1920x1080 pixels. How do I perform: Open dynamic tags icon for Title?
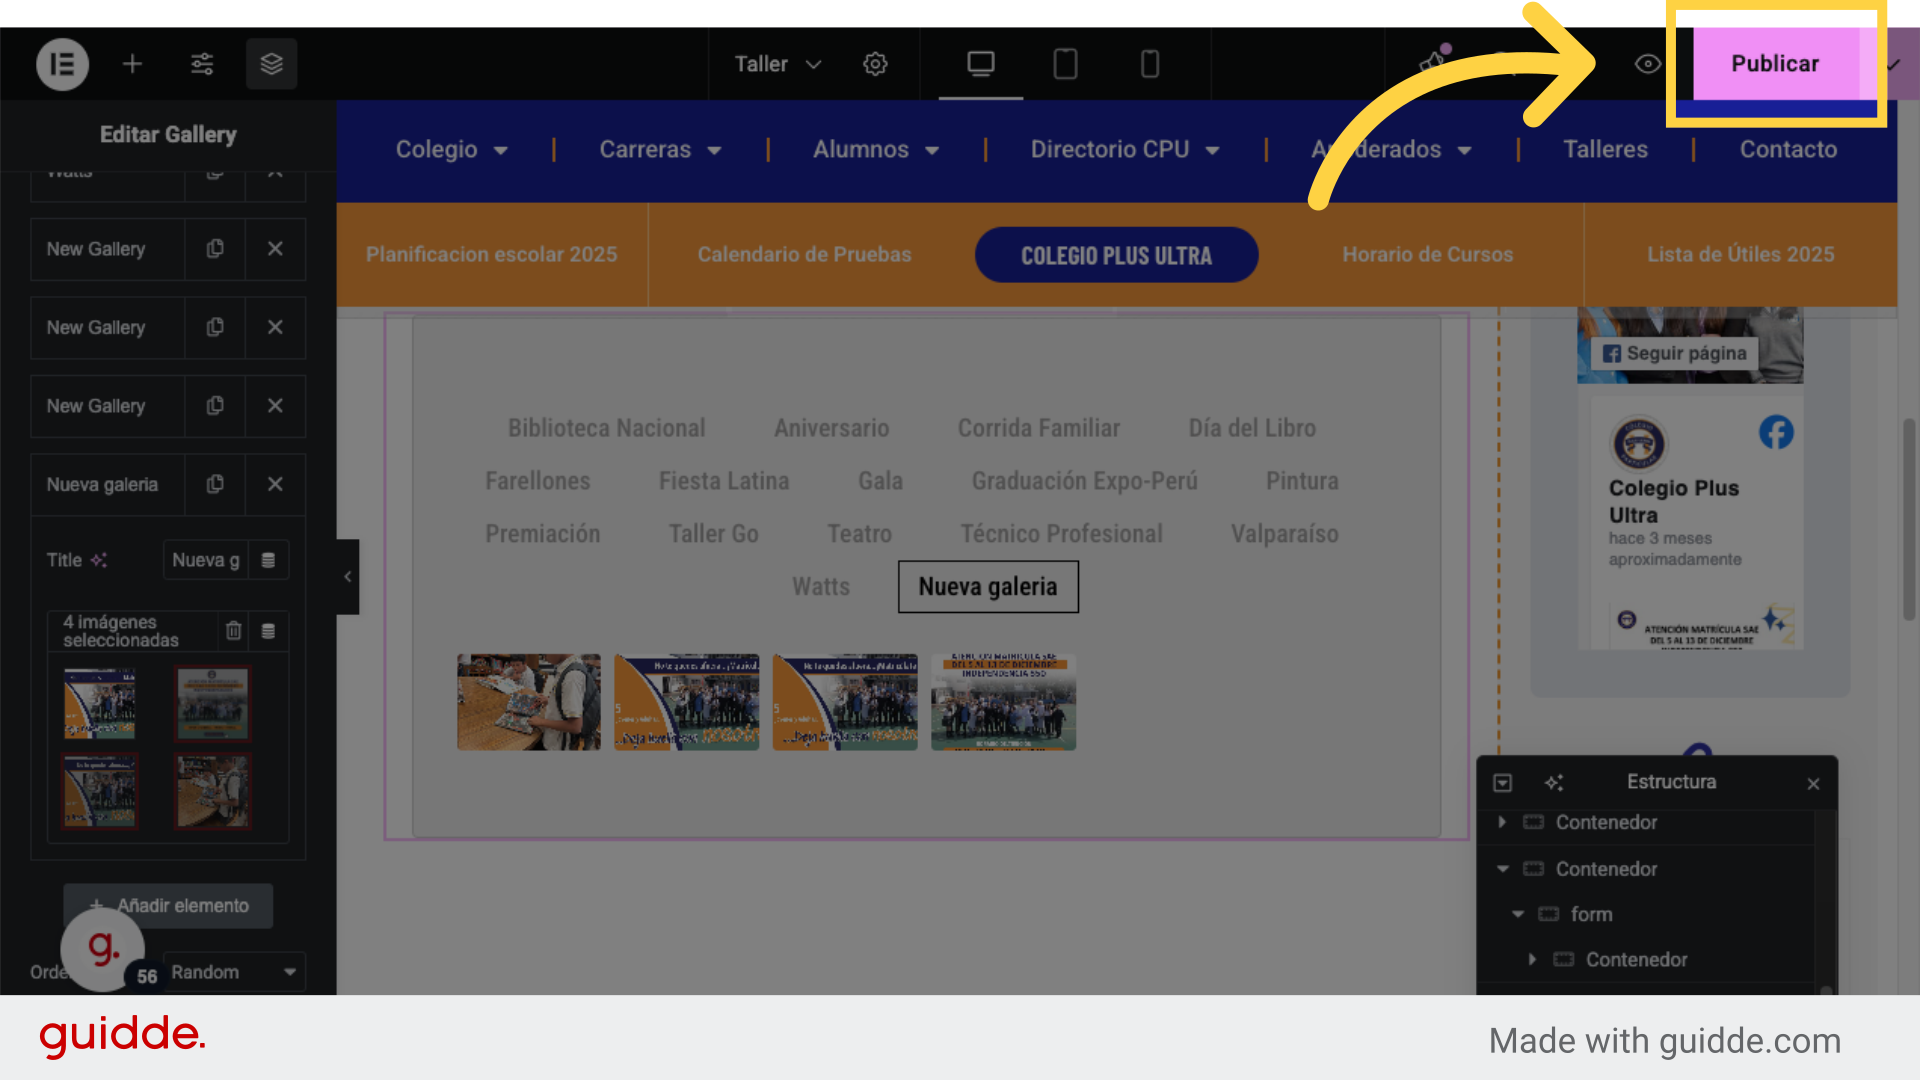(268, 560)
